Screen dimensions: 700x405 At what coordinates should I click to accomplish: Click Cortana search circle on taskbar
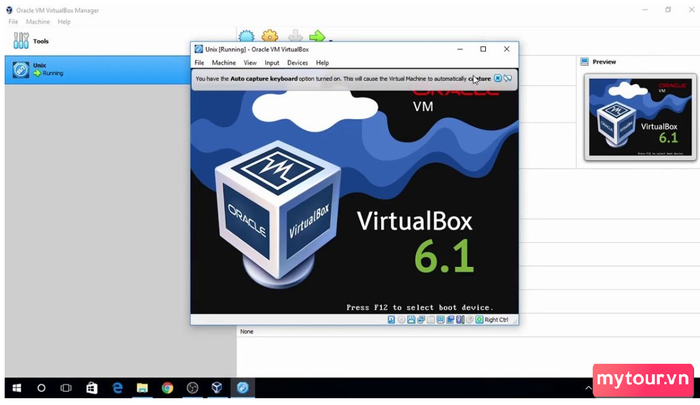pyautogui.click(x=41, y=388)
